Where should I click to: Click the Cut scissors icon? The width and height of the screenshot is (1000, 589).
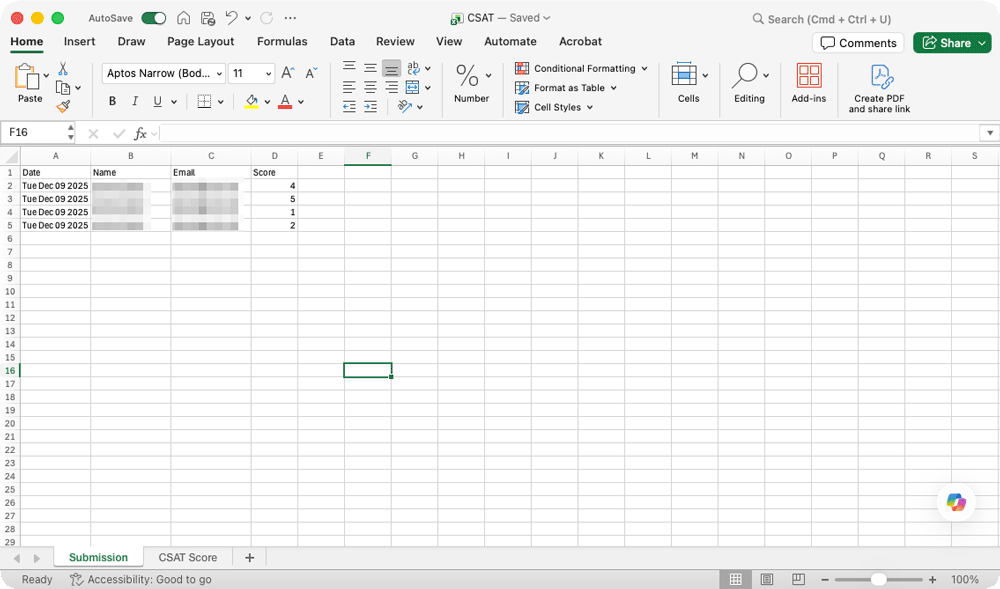(63, 69)
